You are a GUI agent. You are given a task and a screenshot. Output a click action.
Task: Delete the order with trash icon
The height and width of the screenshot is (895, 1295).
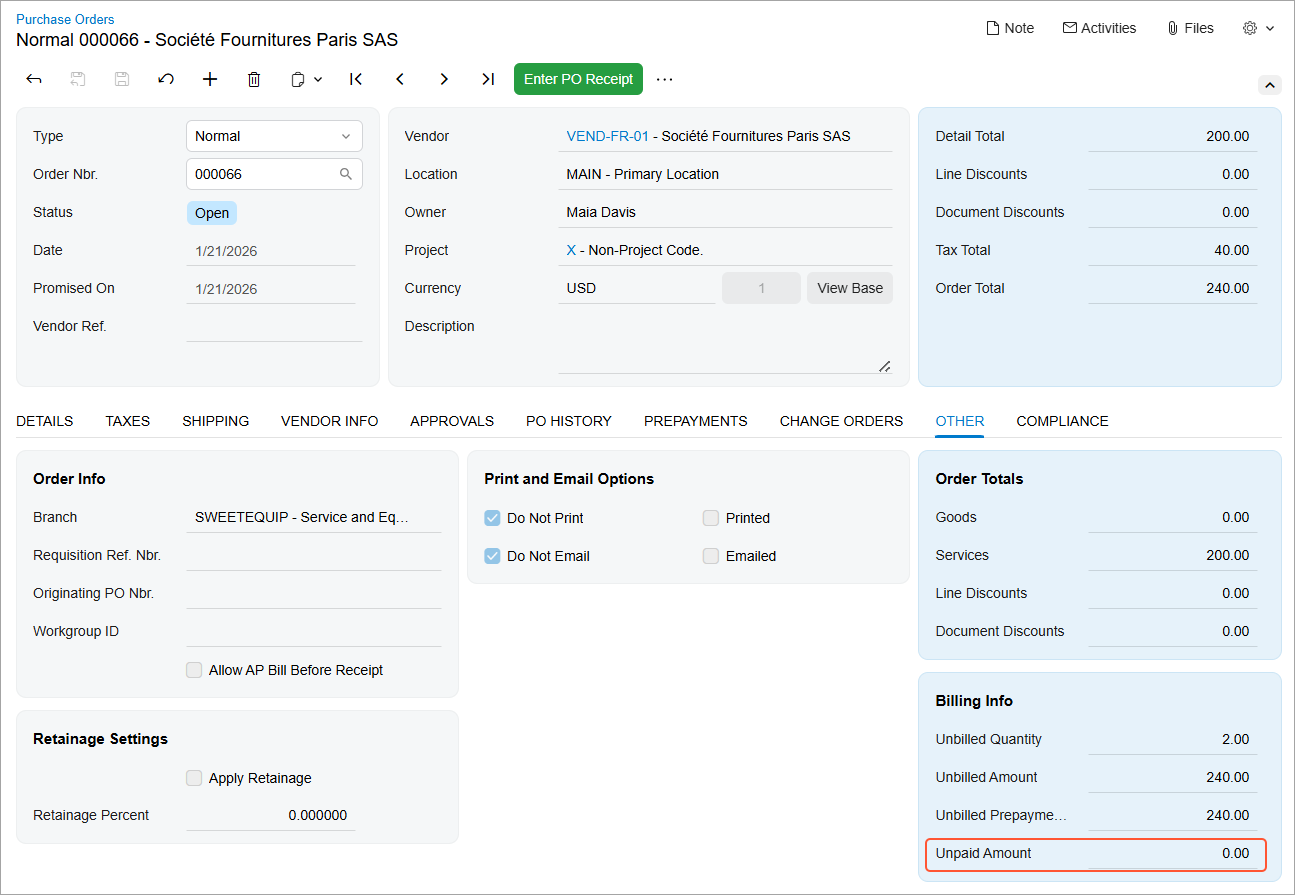coord(254,79)
